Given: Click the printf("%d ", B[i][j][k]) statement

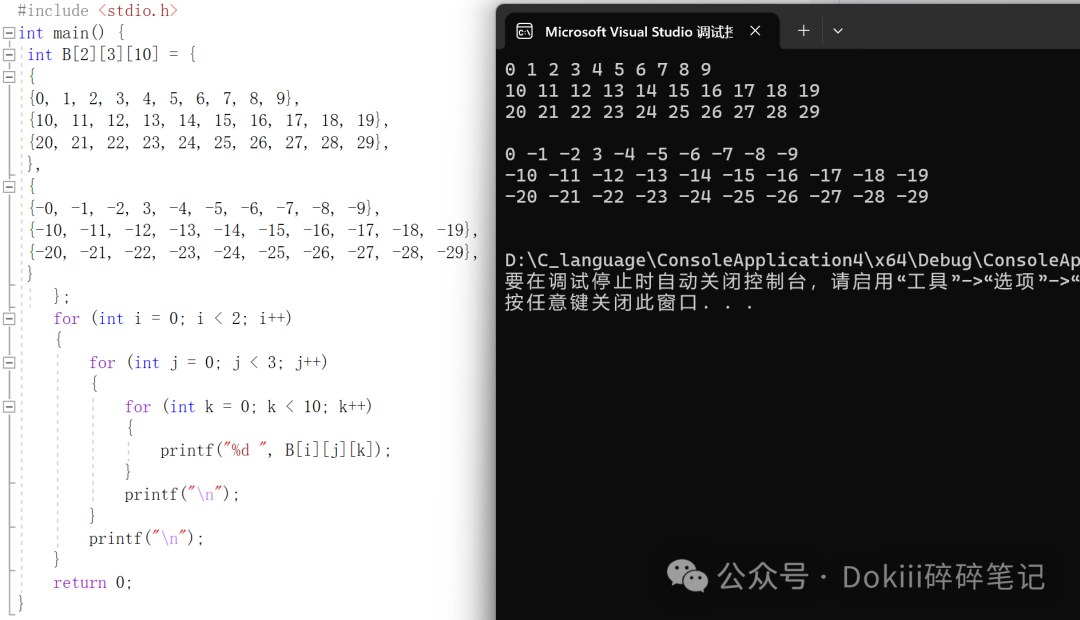Looking at the screenshot, I should point(275,450).
